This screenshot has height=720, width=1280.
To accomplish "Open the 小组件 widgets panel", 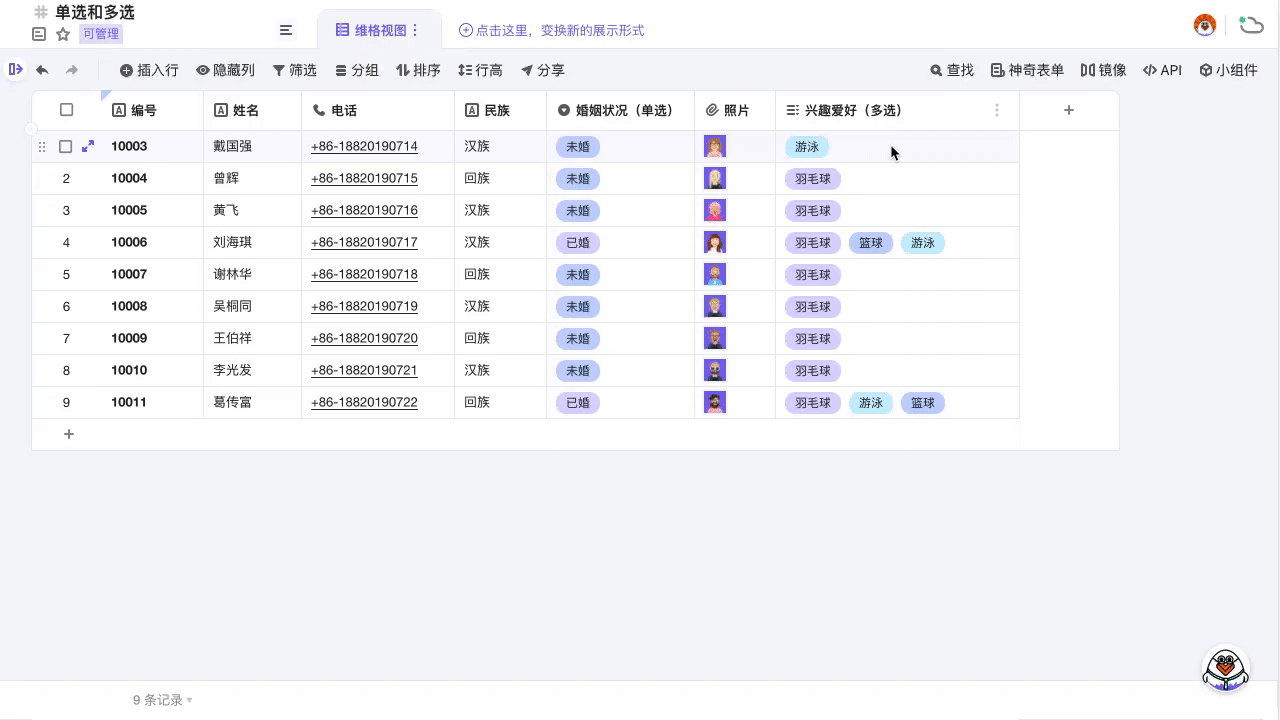I will 1229,70.
